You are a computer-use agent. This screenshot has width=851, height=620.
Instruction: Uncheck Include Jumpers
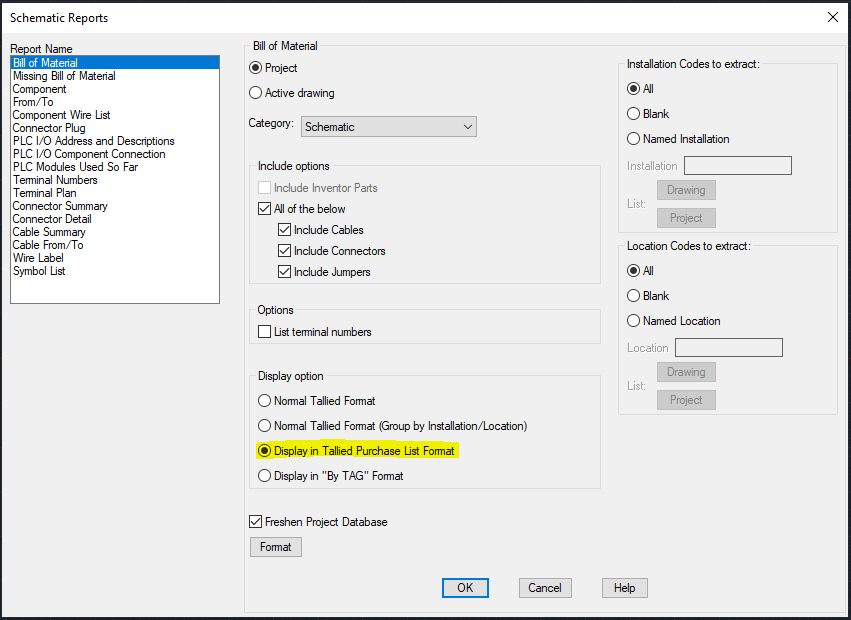coord(285,274)
